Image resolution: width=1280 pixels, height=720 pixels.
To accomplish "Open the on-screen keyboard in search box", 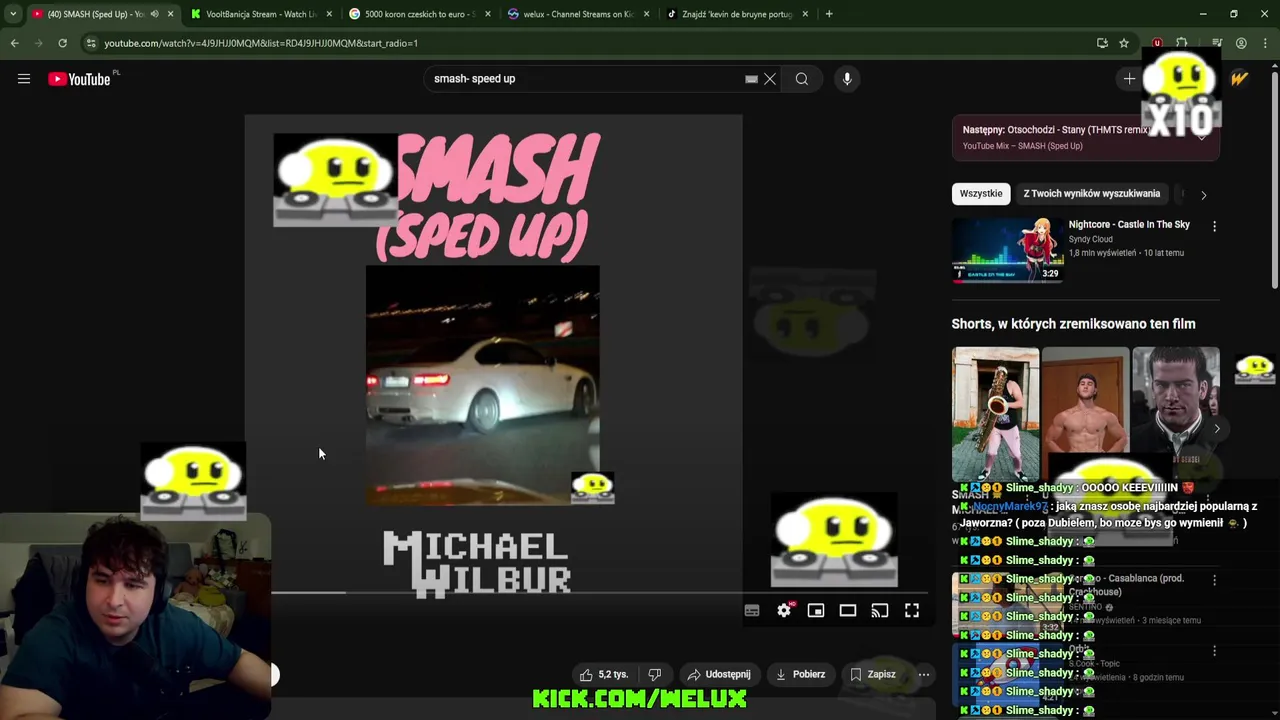I will (751, 79).
